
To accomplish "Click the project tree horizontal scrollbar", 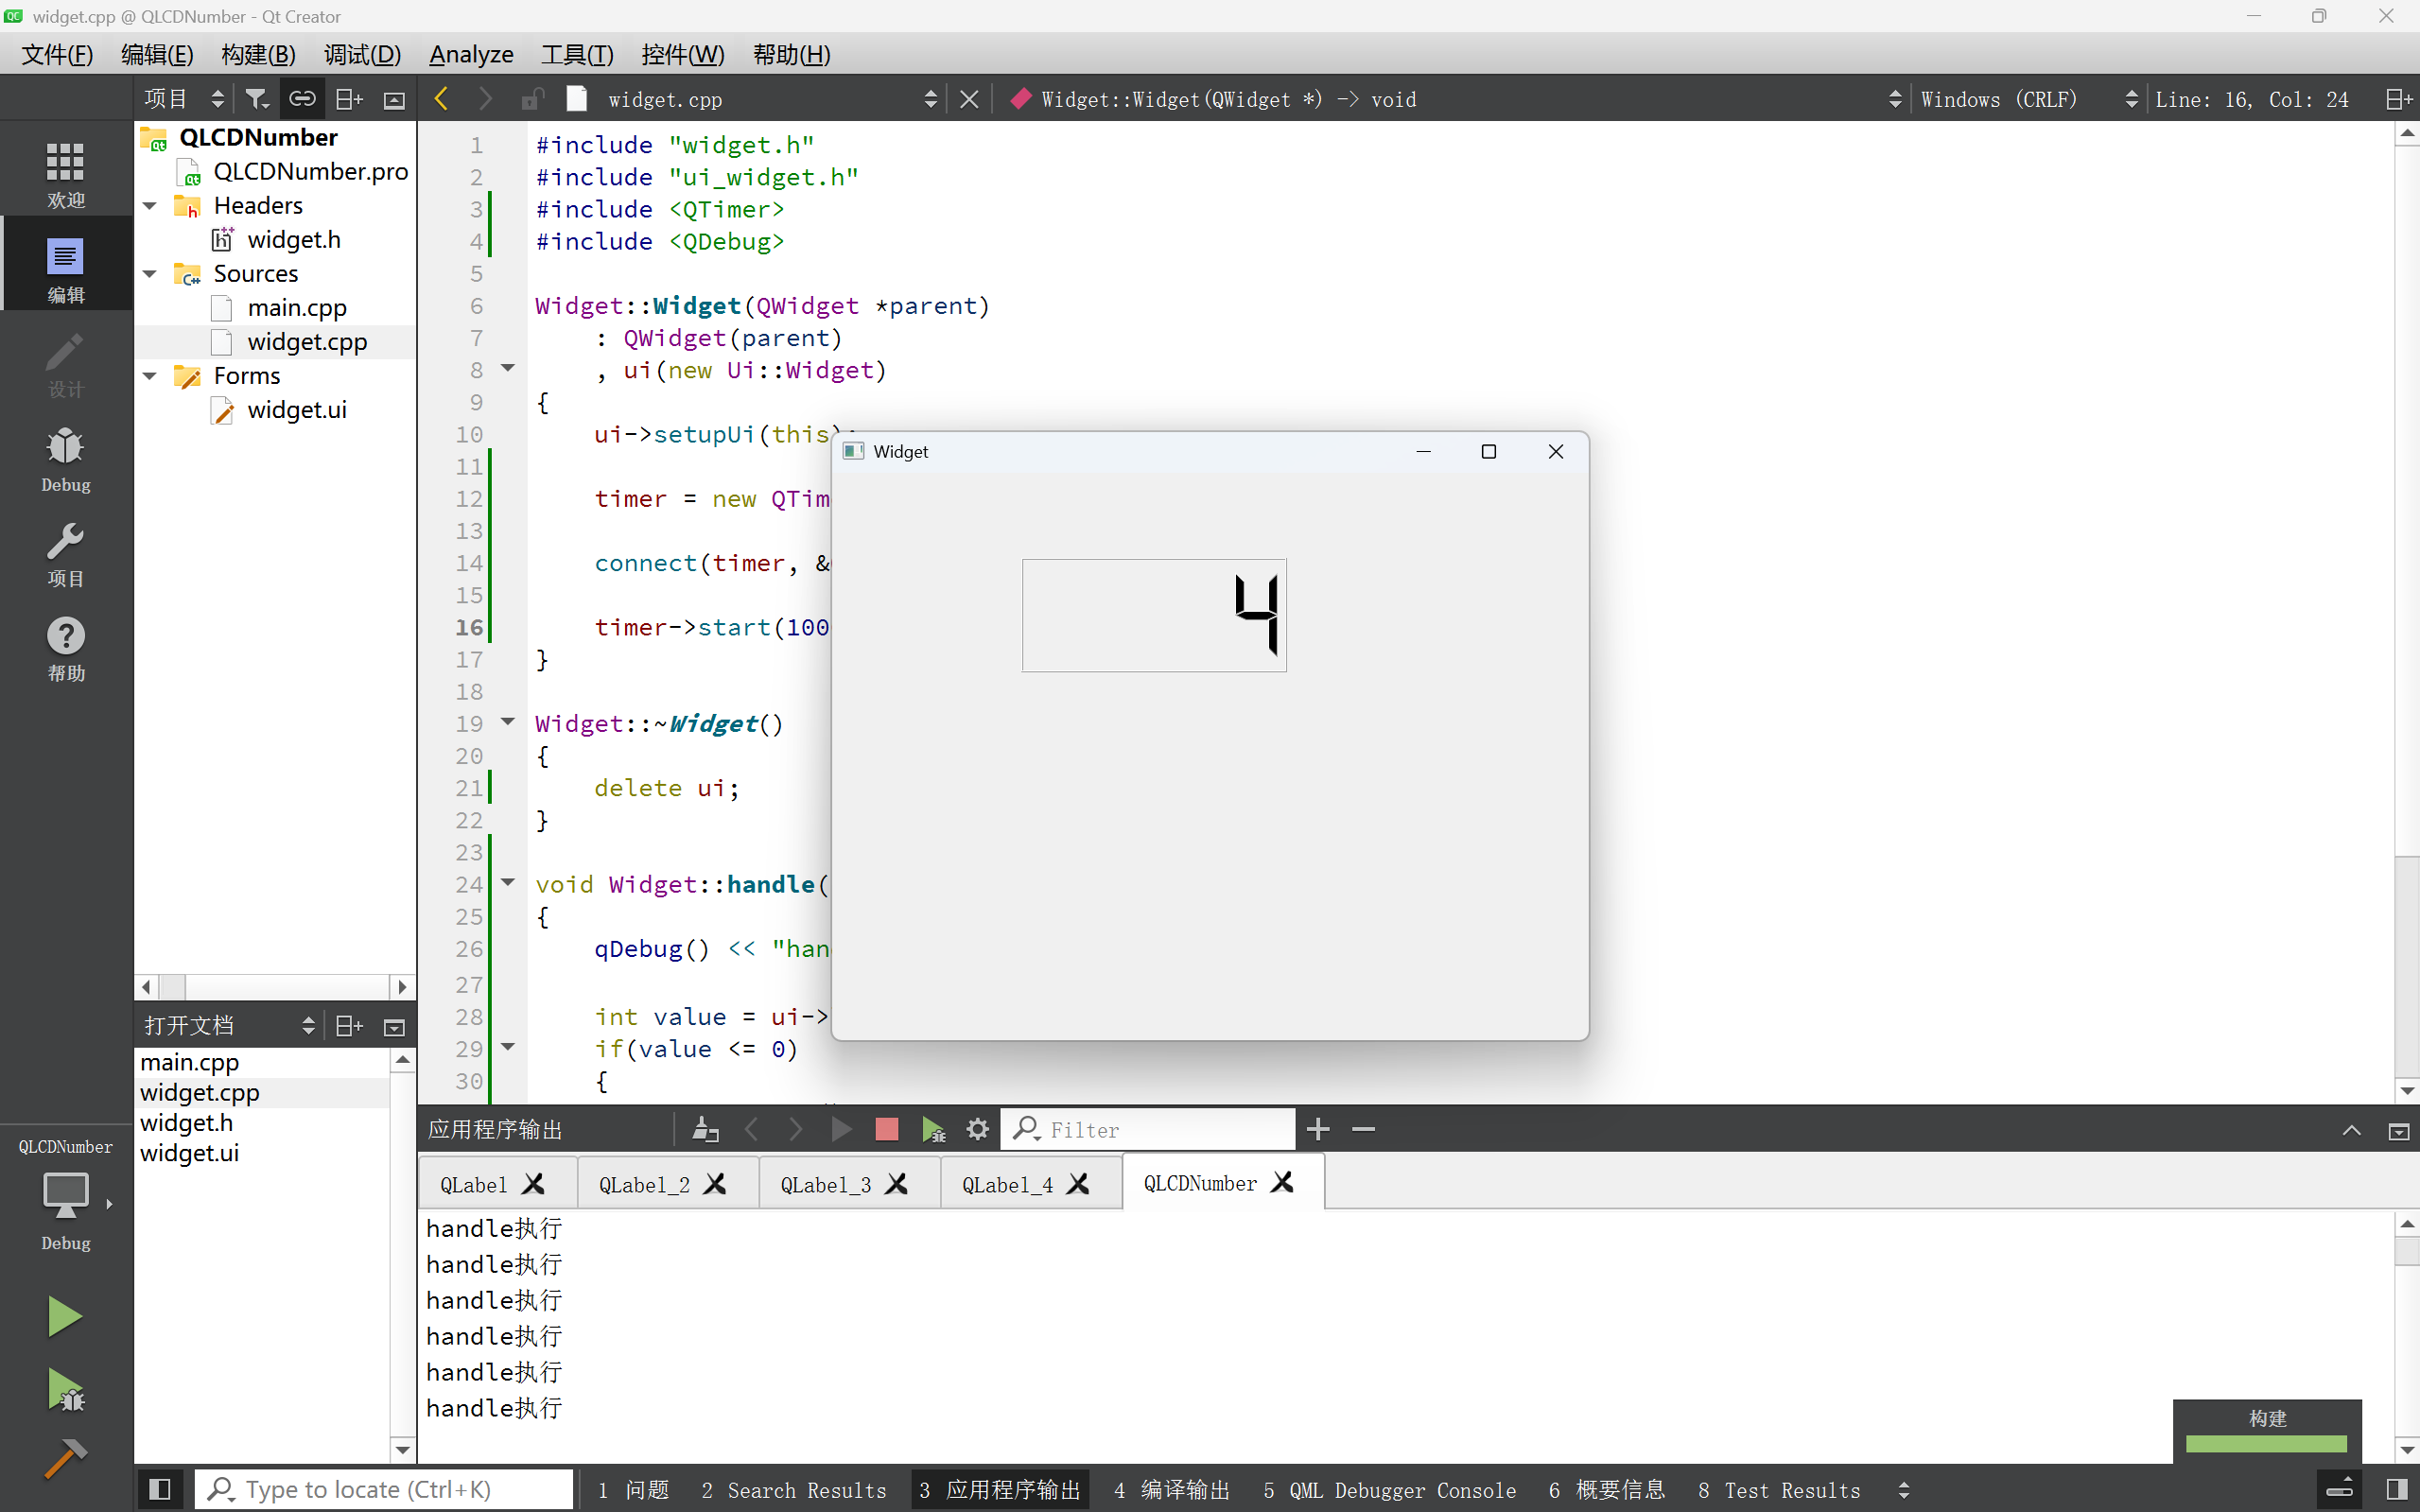I will tap(274, 987).
